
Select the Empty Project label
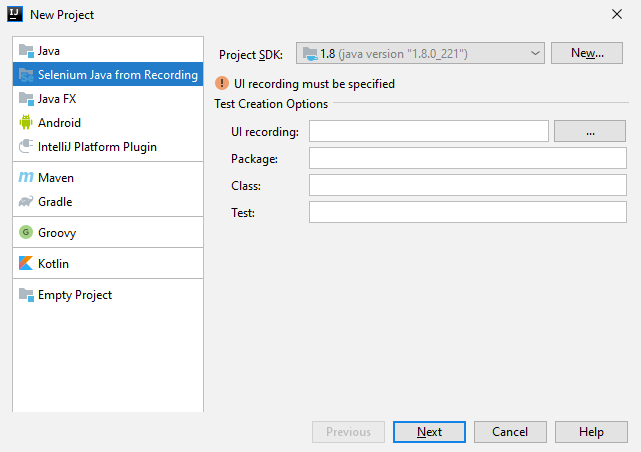coord(75,295)
